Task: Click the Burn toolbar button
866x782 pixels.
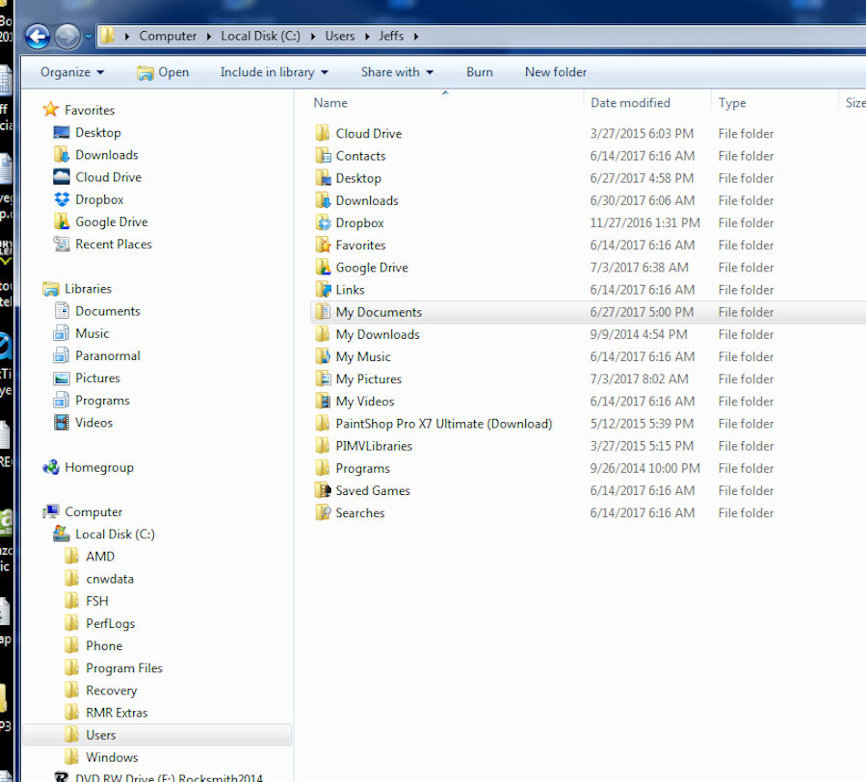Action: (x=479, y=72)
